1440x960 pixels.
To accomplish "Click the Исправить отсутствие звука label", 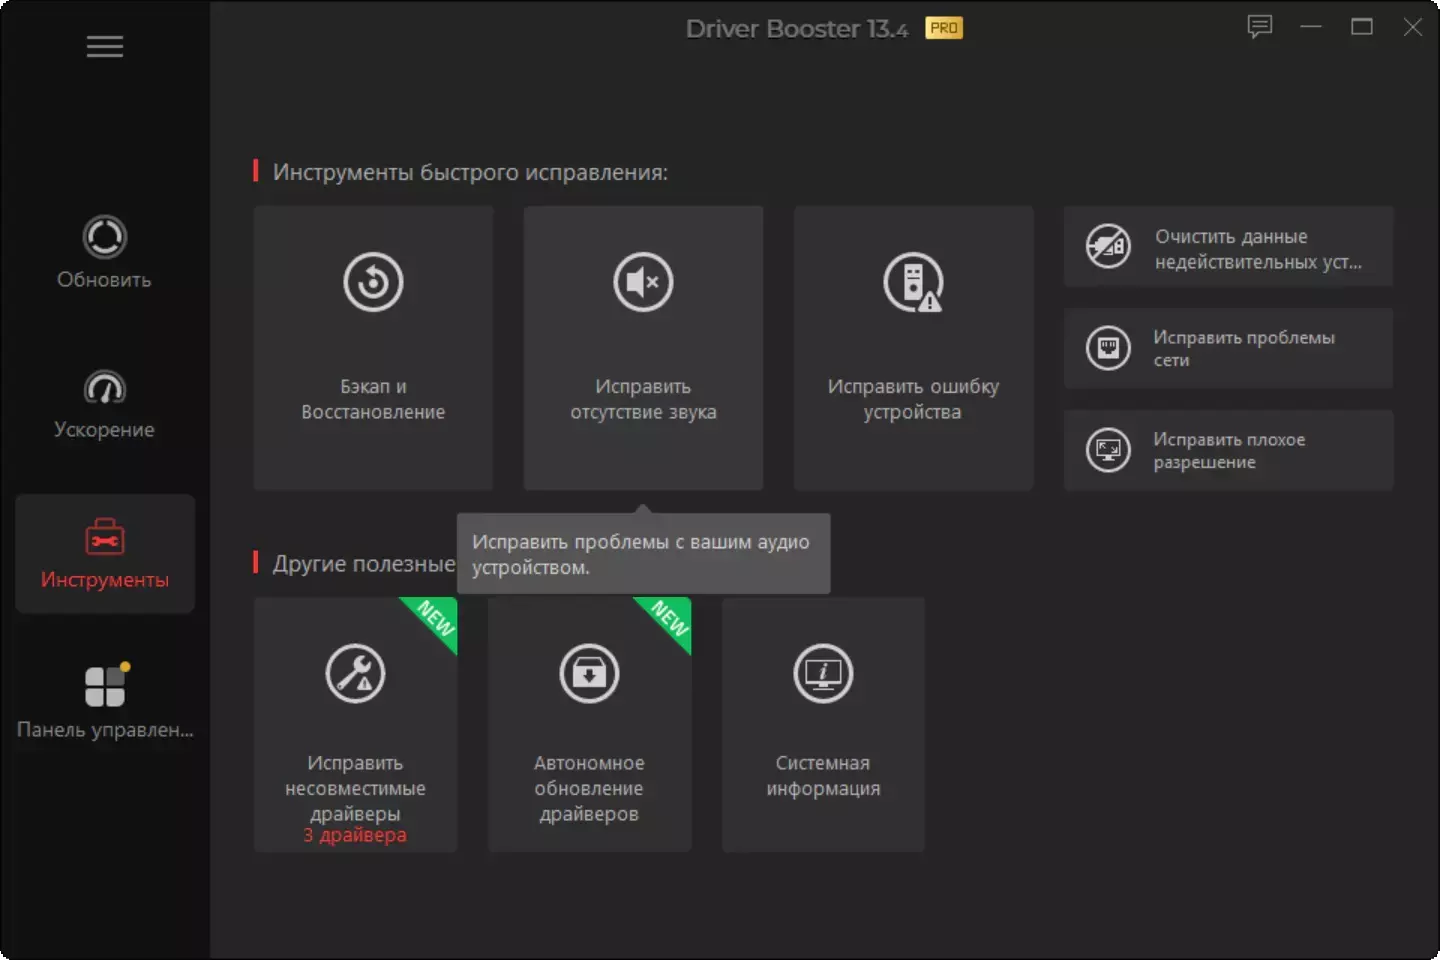I will [x=643, y=399].
